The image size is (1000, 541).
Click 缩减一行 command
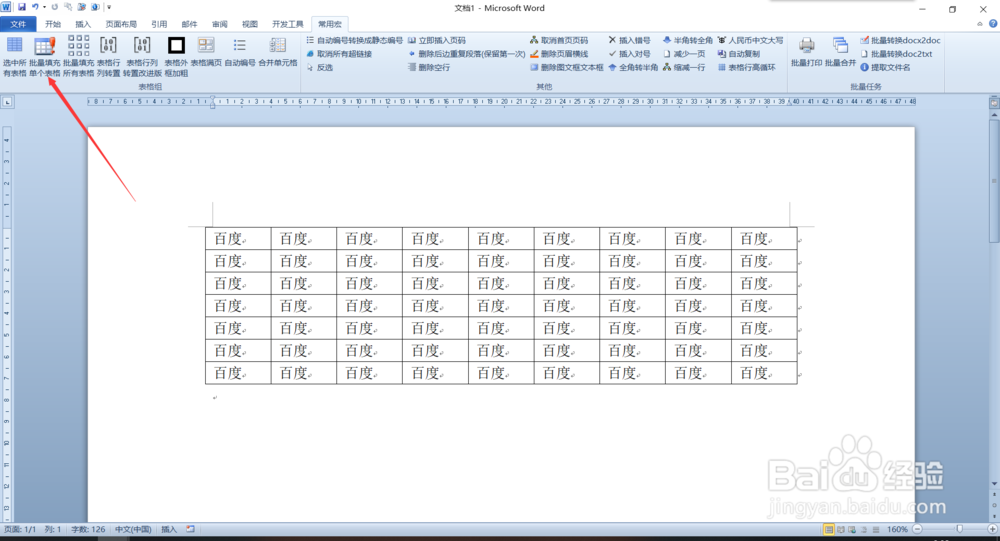(x=684, y=67)
